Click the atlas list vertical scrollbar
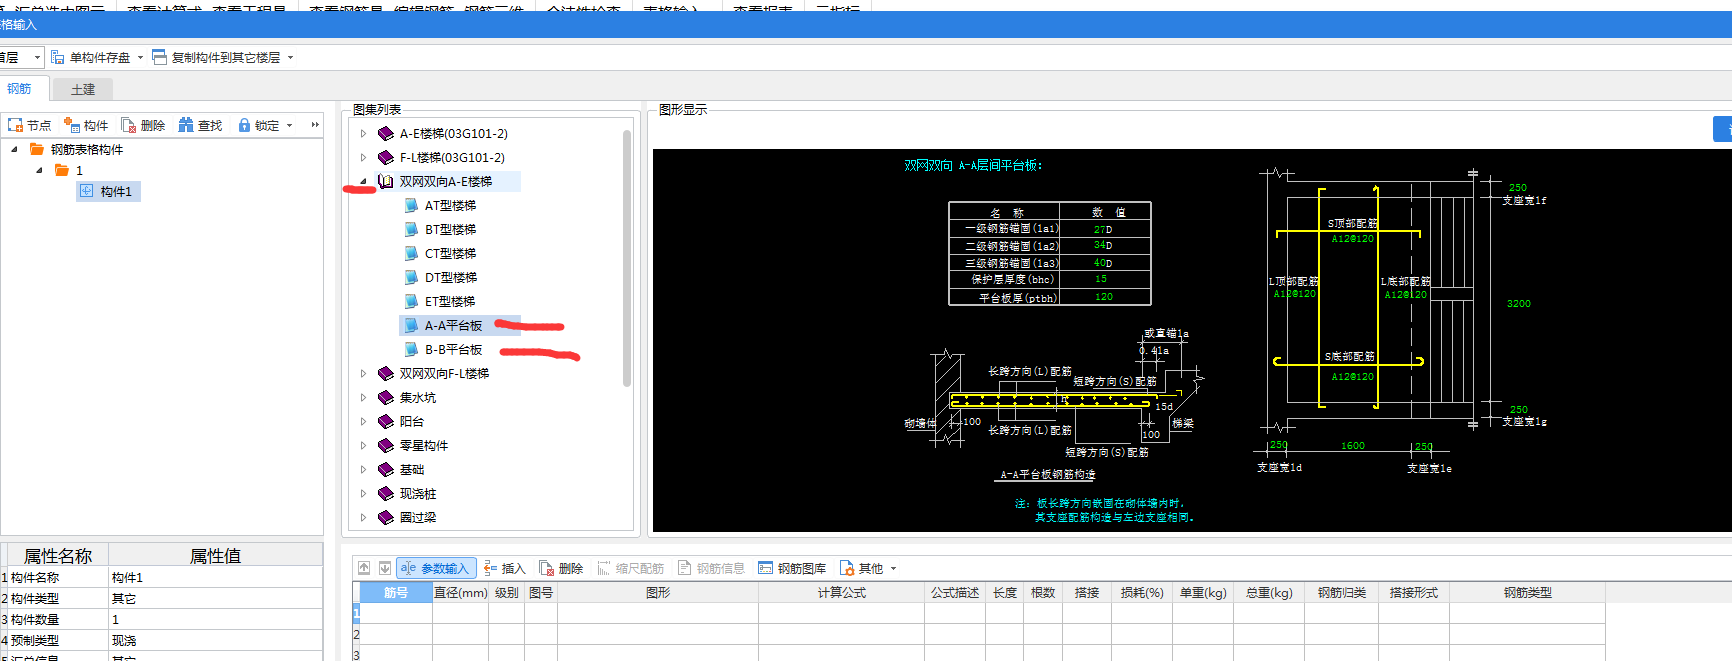 (x=627, y=258)
